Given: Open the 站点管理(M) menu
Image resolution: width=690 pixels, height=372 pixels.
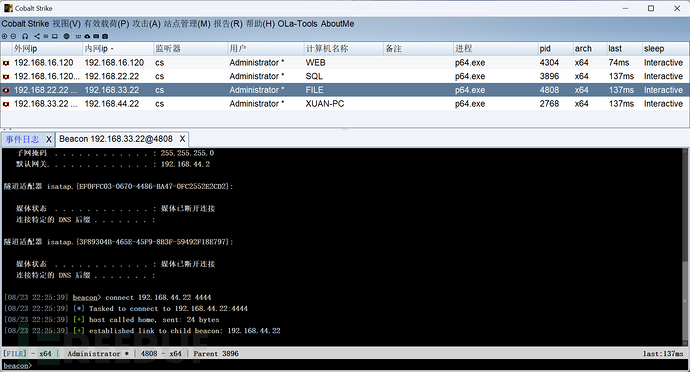Looking at the screenshot, I should pos(187,24).
